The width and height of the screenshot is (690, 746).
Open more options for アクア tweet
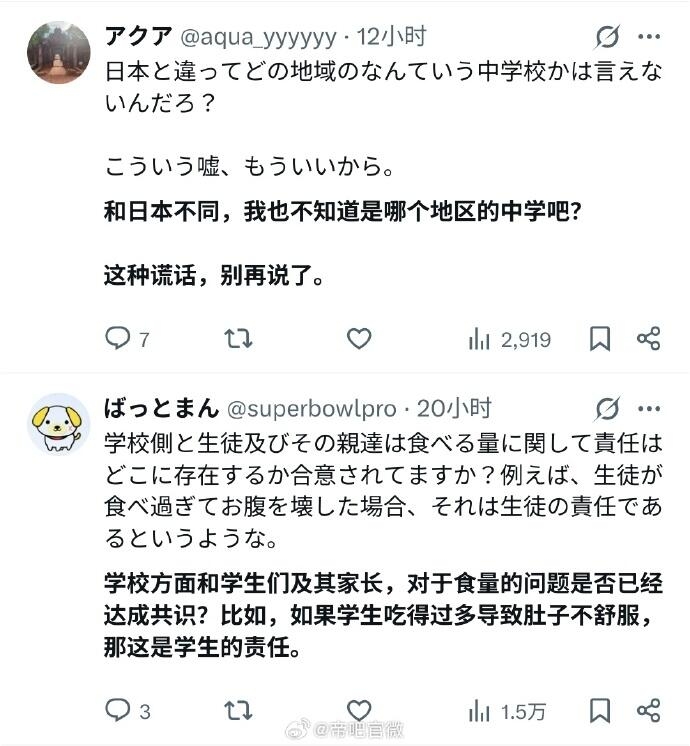pyautogui.click(x=649, y=38)
